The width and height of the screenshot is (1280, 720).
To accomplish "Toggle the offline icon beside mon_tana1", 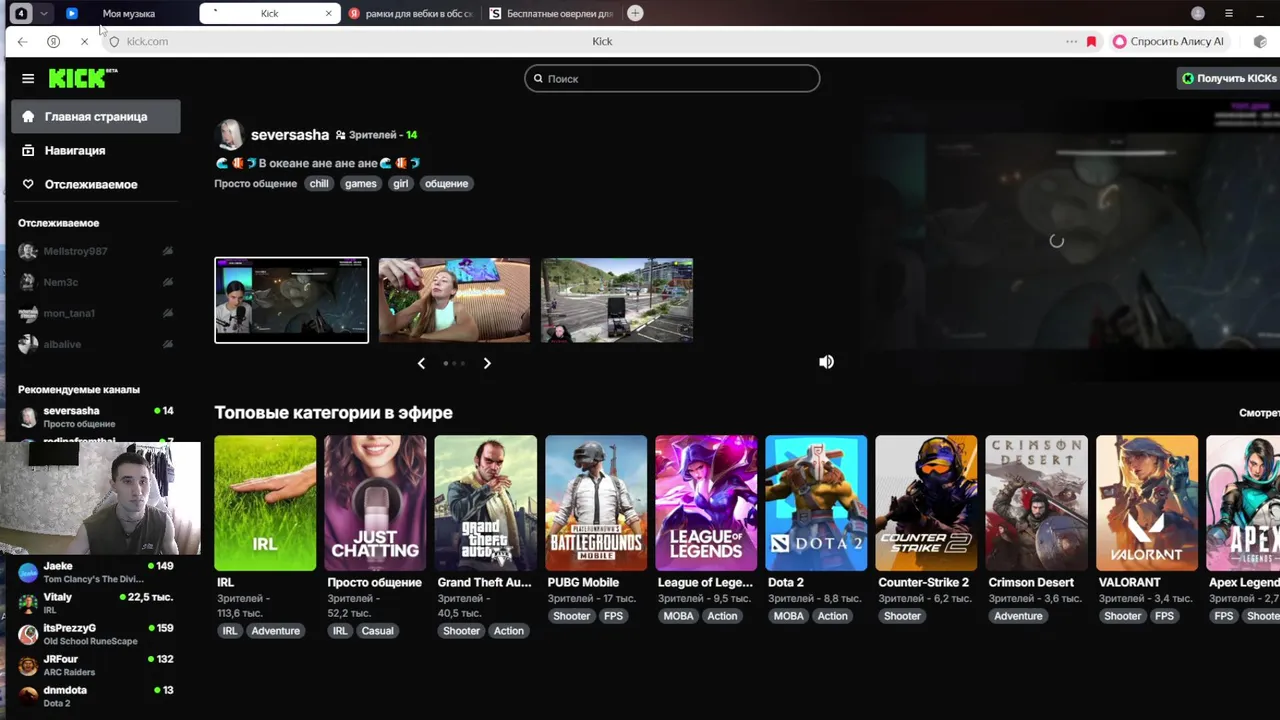I will (168, 313).
